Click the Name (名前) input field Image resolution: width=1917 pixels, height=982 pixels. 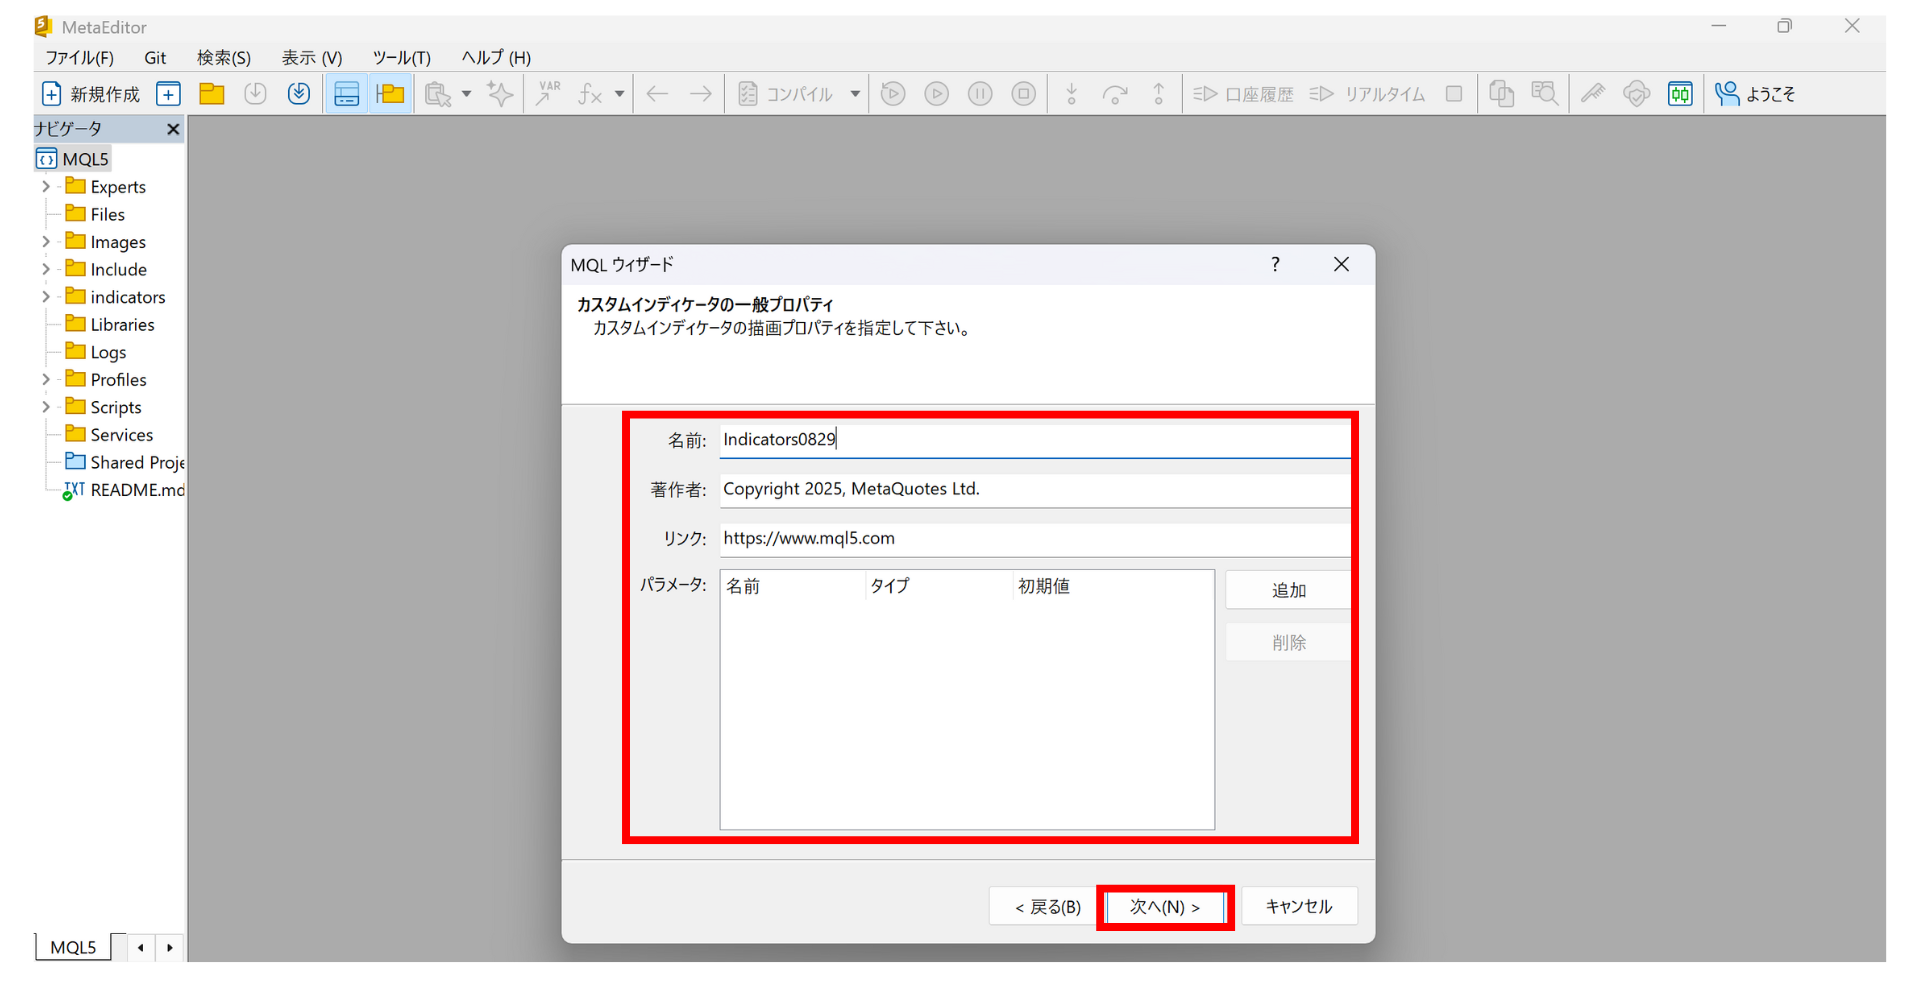click(1034, 440)
